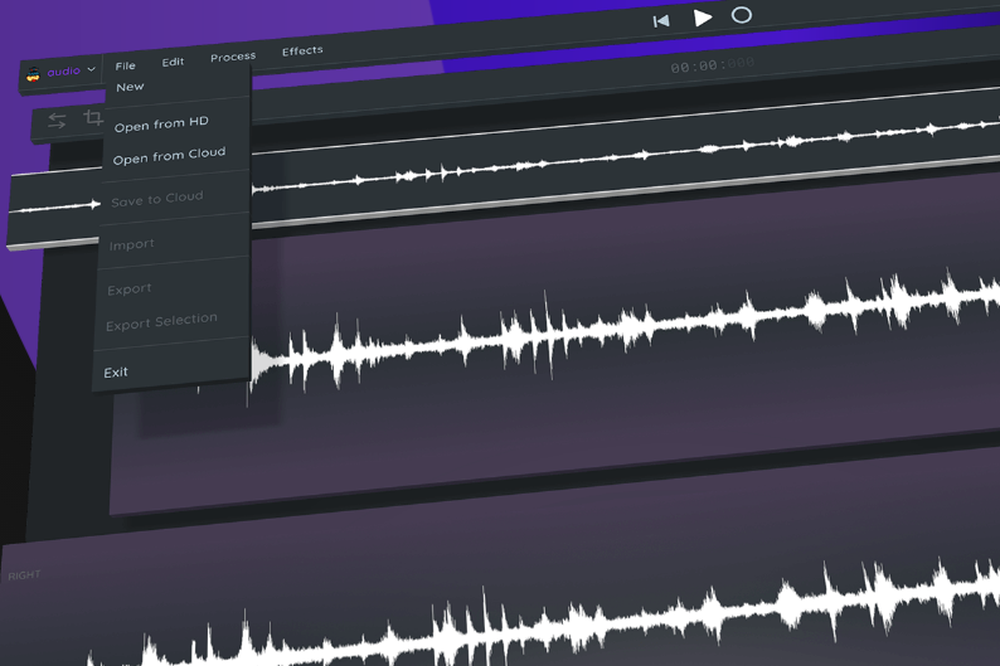
Task: Click the circular record button
Action: (x=741, y=15)
